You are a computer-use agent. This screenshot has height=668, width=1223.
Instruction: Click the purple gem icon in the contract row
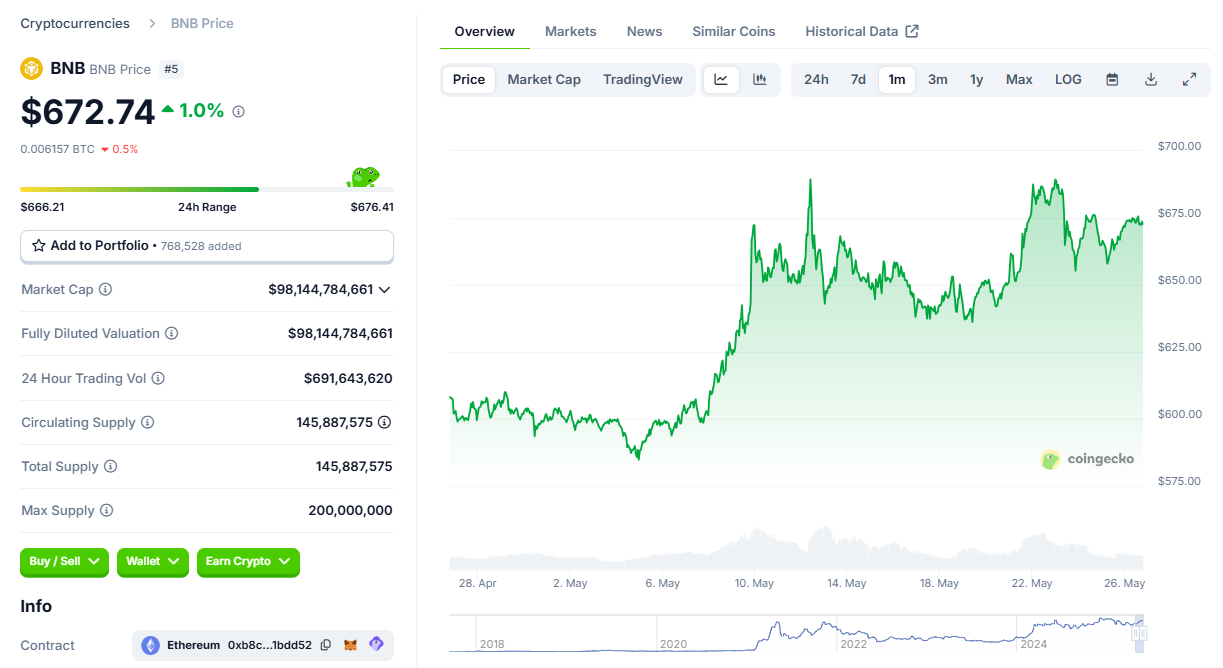pyautogui.click(x=376, y=645)
